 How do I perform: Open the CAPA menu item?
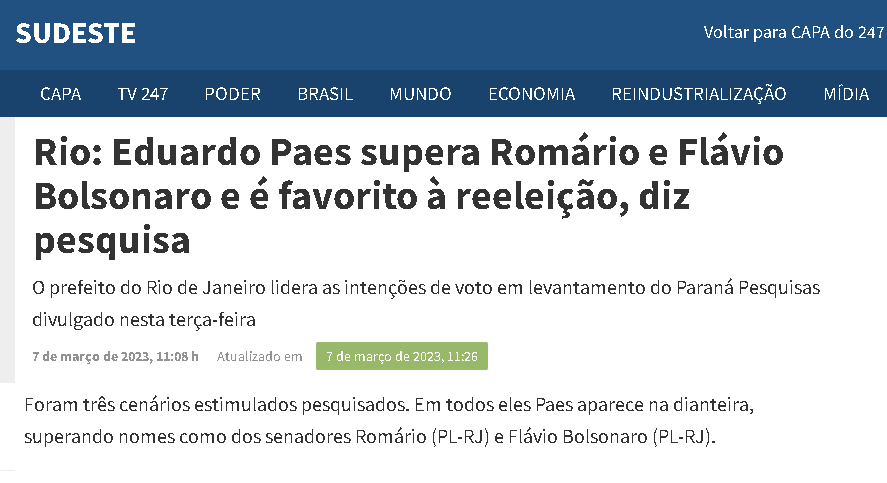click(61, 94)
